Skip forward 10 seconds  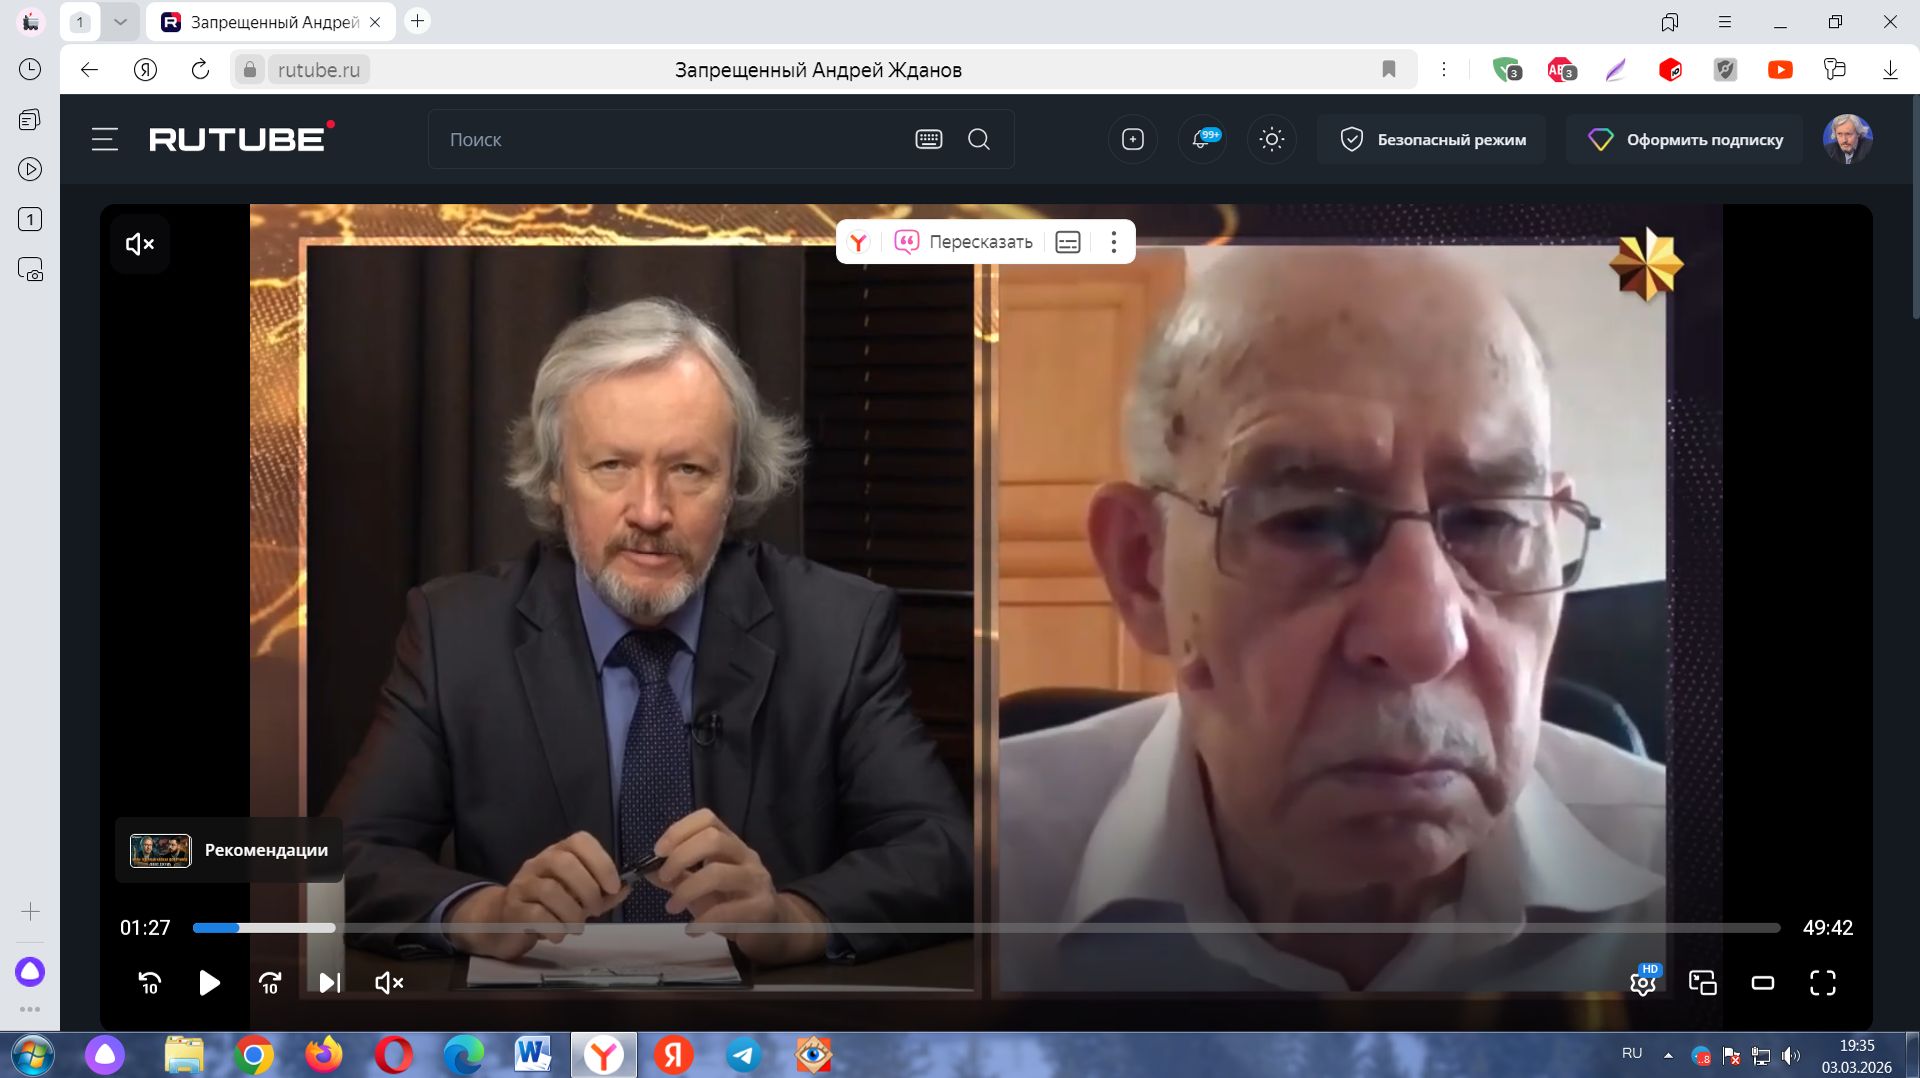pyautogui.click(x=270, y=983)
